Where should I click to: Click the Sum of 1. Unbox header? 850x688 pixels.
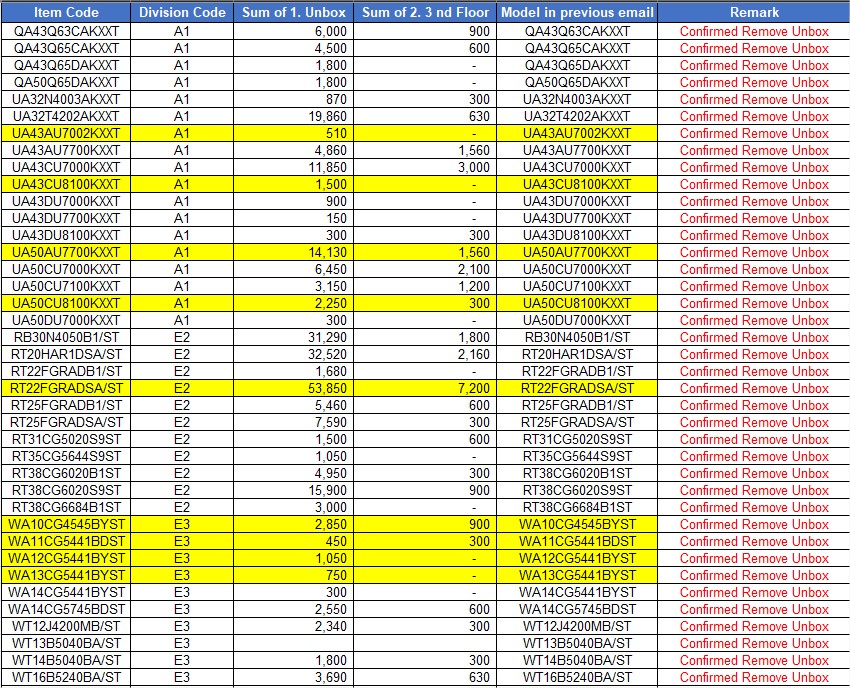click(x=293, y=12)
